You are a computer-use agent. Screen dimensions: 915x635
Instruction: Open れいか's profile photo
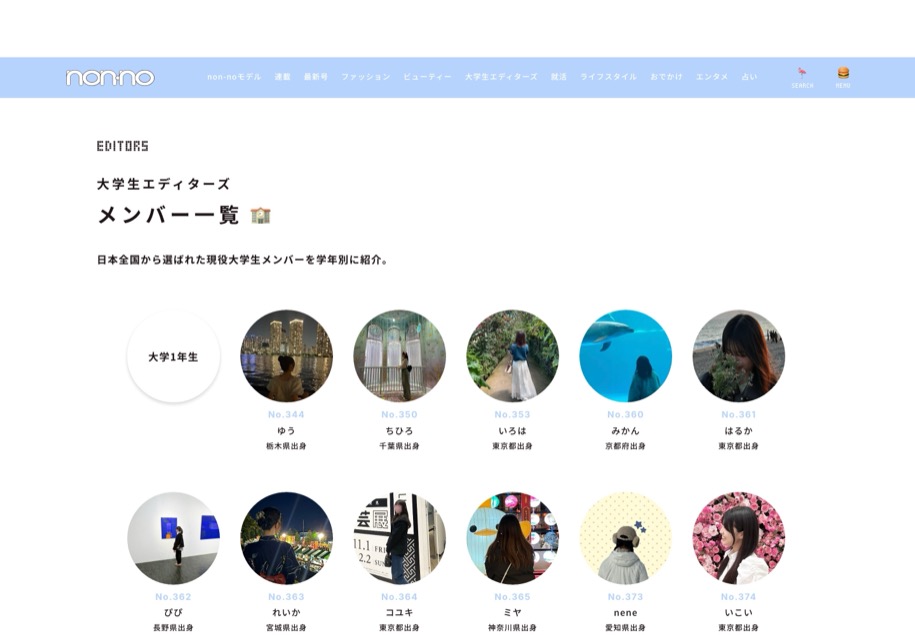tap(287, 538)
